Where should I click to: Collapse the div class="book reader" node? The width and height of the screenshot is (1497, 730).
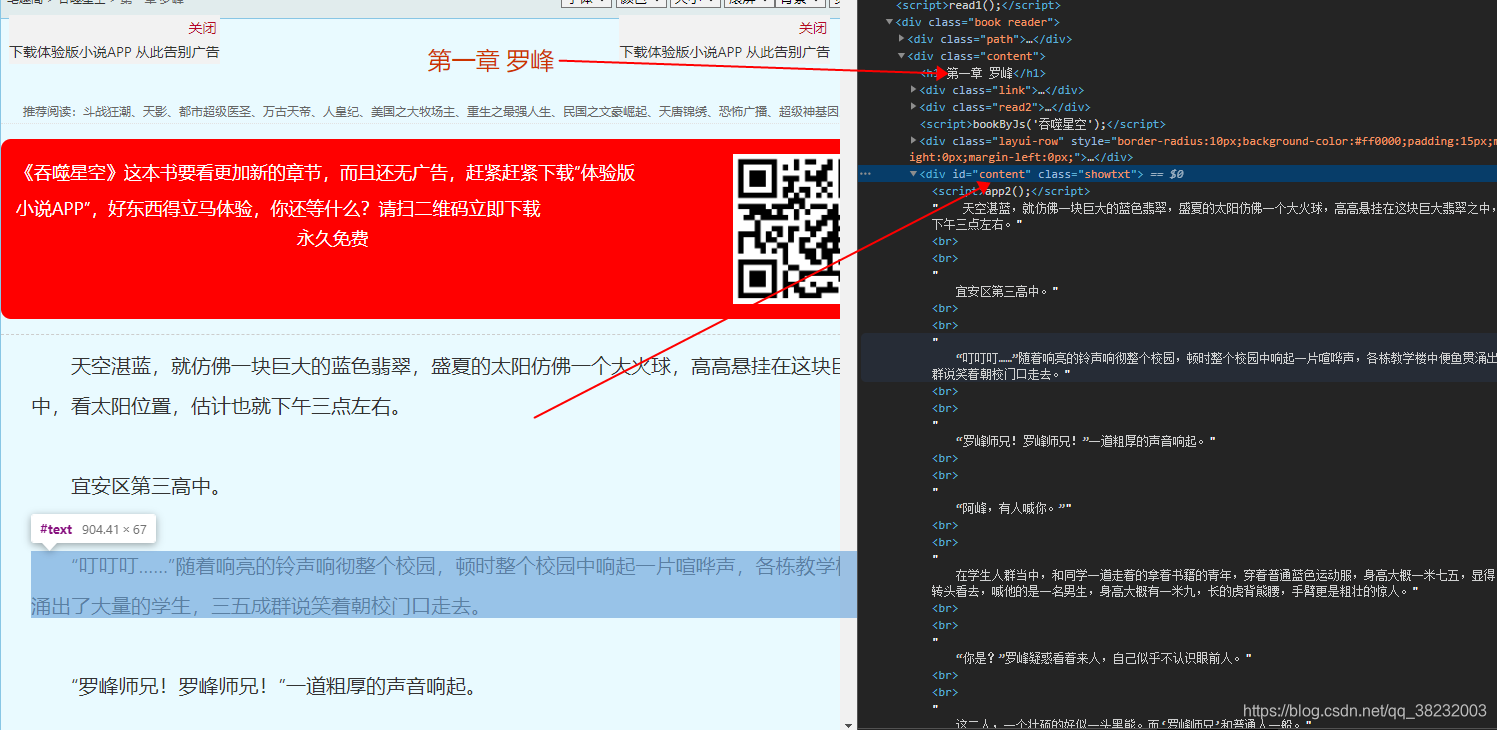click(x=890, y=22)
